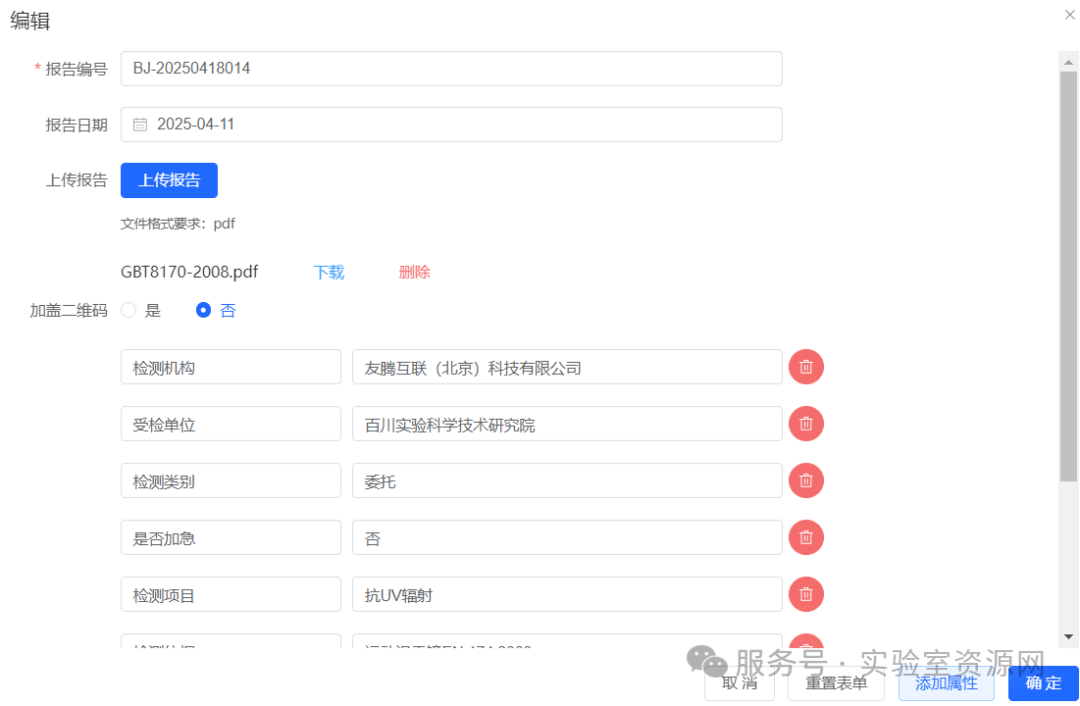1080x706 pixels.
Task: Delete the 检测类别 attribute row
Action: 806,480
